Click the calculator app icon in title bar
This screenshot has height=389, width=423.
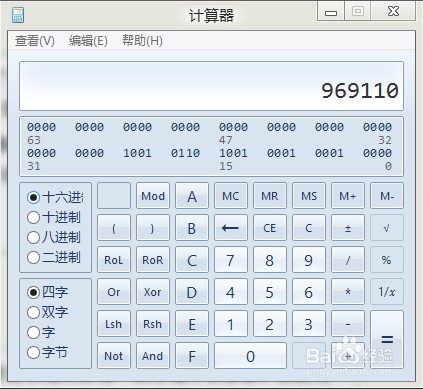click(x=18, y=15)
